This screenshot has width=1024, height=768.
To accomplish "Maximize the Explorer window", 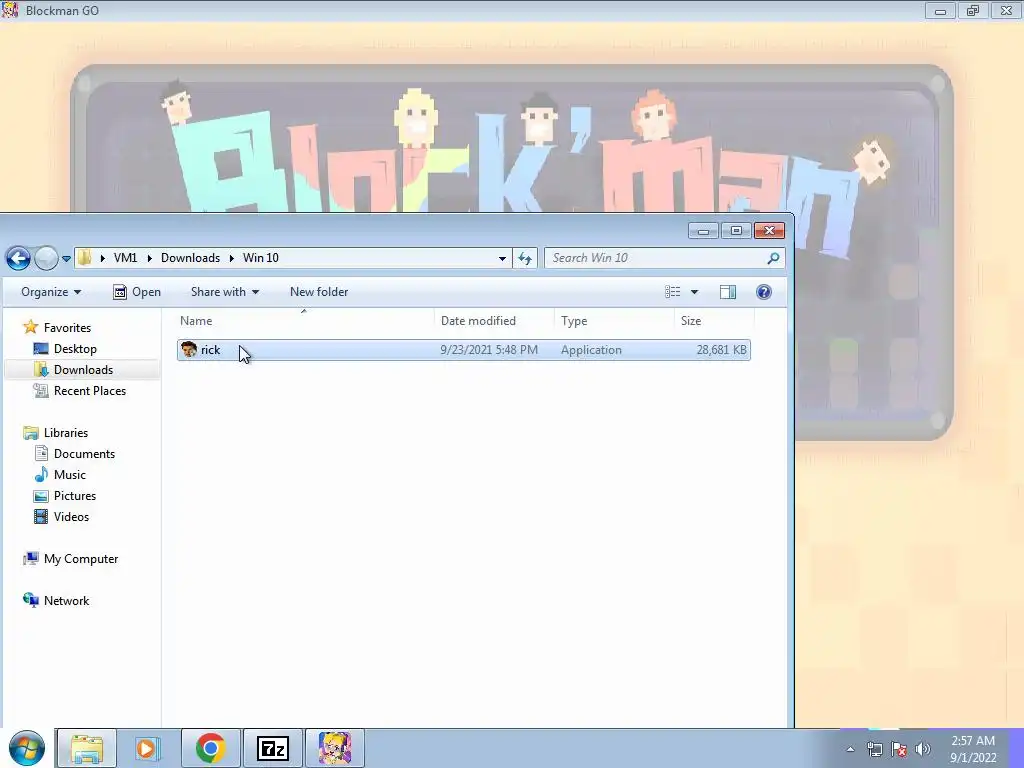I will coord(736,231).
